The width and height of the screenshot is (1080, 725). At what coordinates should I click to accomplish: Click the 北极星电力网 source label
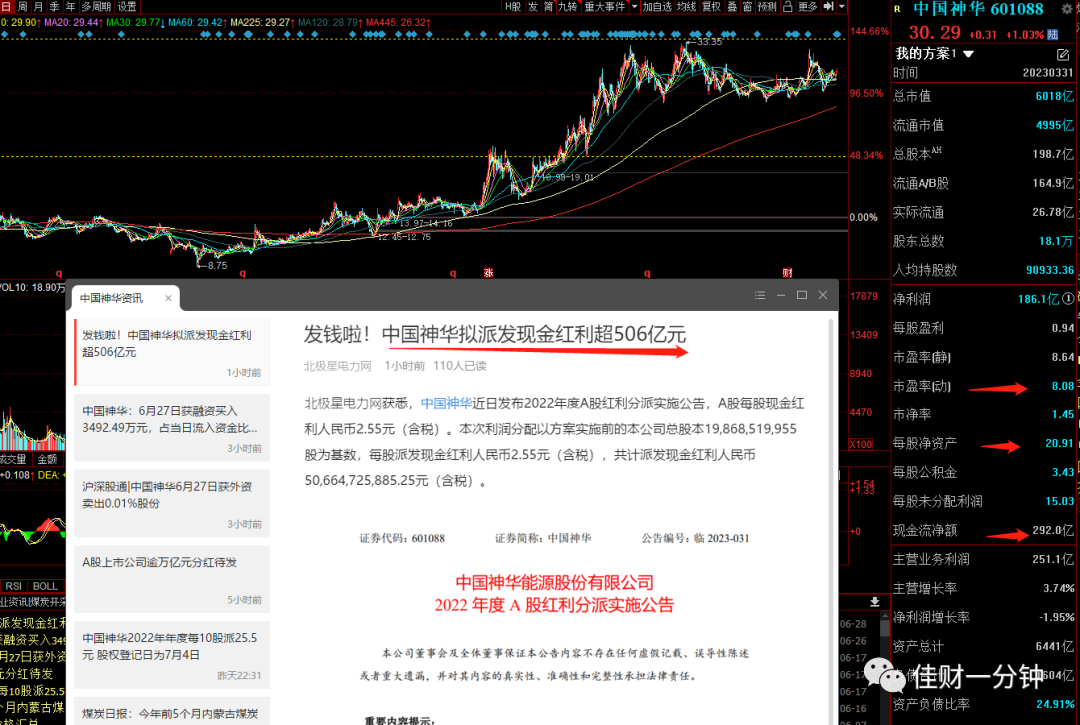point(338,366)
